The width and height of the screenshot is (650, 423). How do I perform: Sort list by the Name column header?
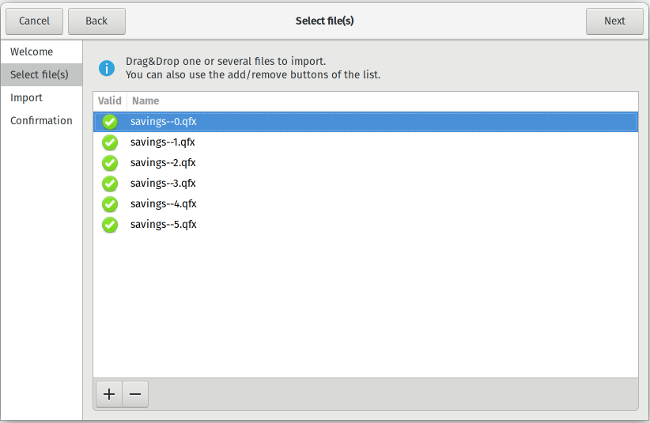point(146,101)
